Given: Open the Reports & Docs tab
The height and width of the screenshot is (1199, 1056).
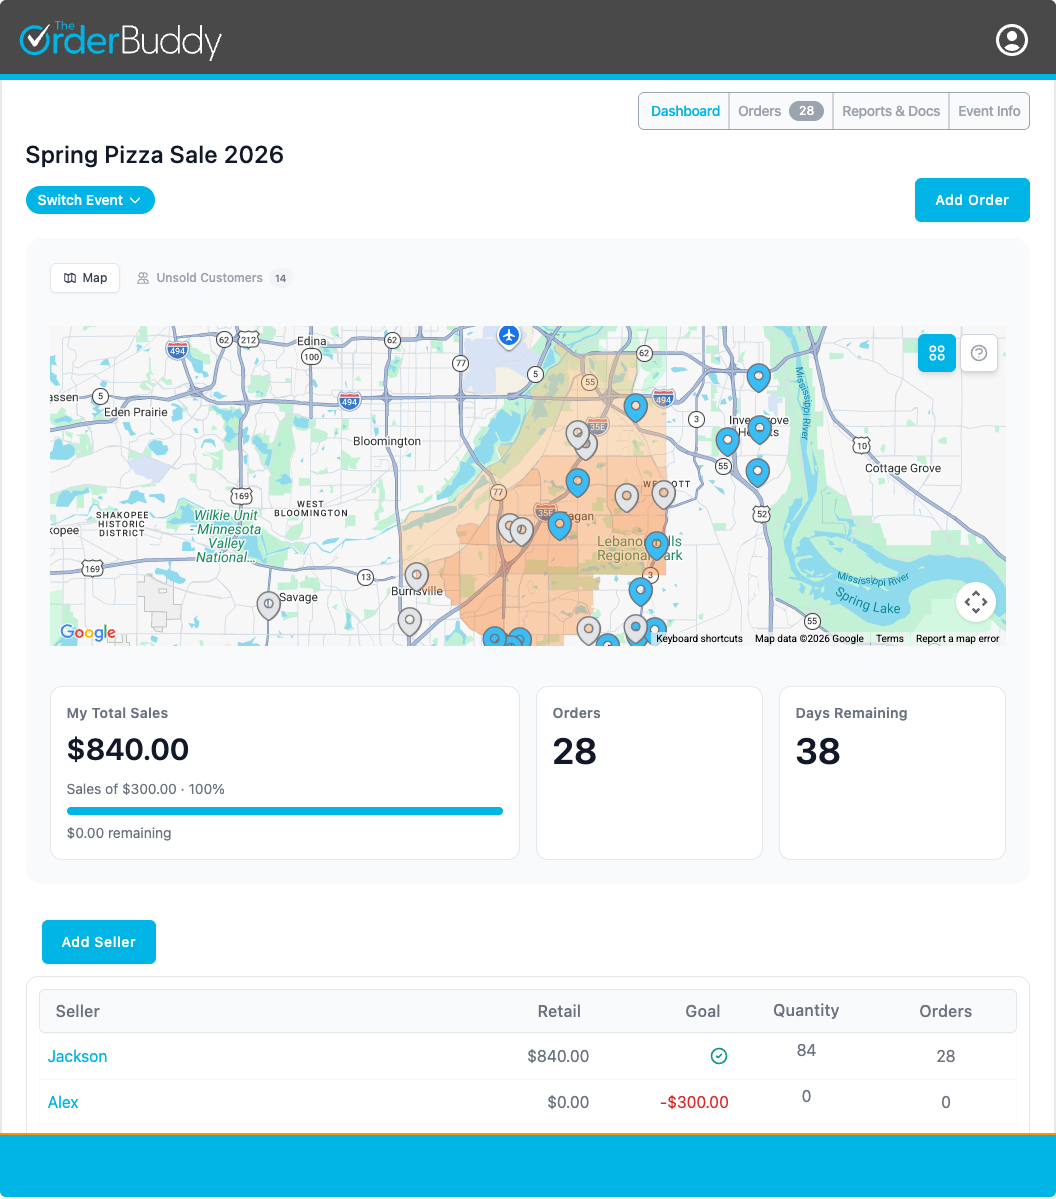Looking at the screenshot, I should pos(890,111).
